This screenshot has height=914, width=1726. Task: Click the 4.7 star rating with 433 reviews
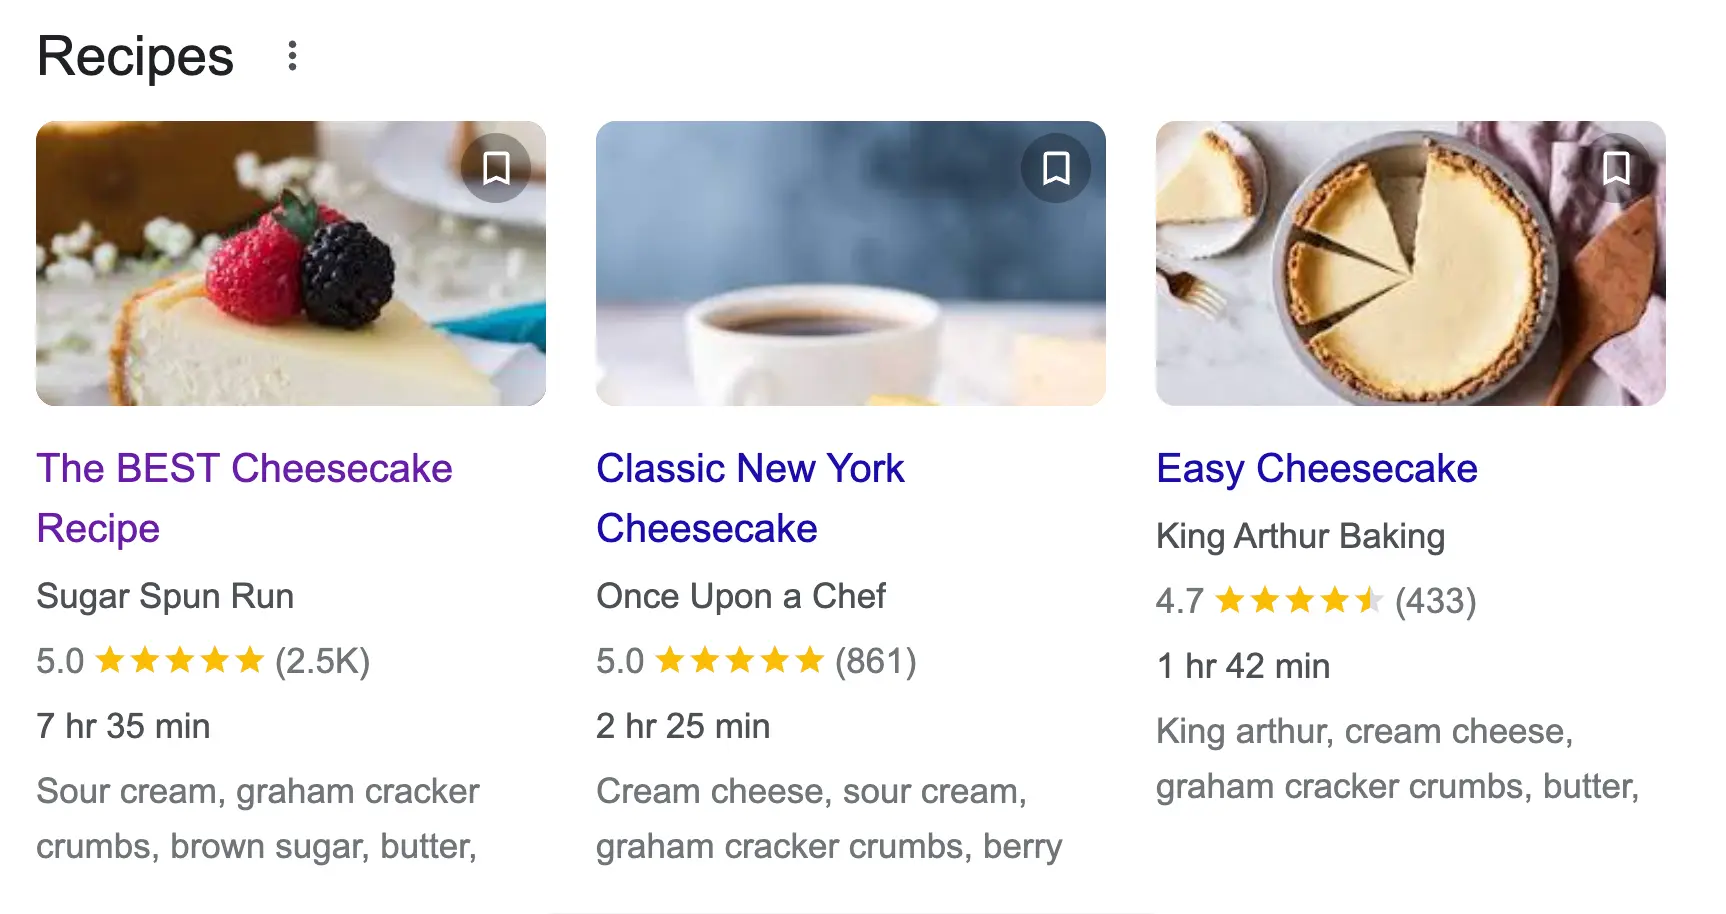click(x=1316, y=601)
